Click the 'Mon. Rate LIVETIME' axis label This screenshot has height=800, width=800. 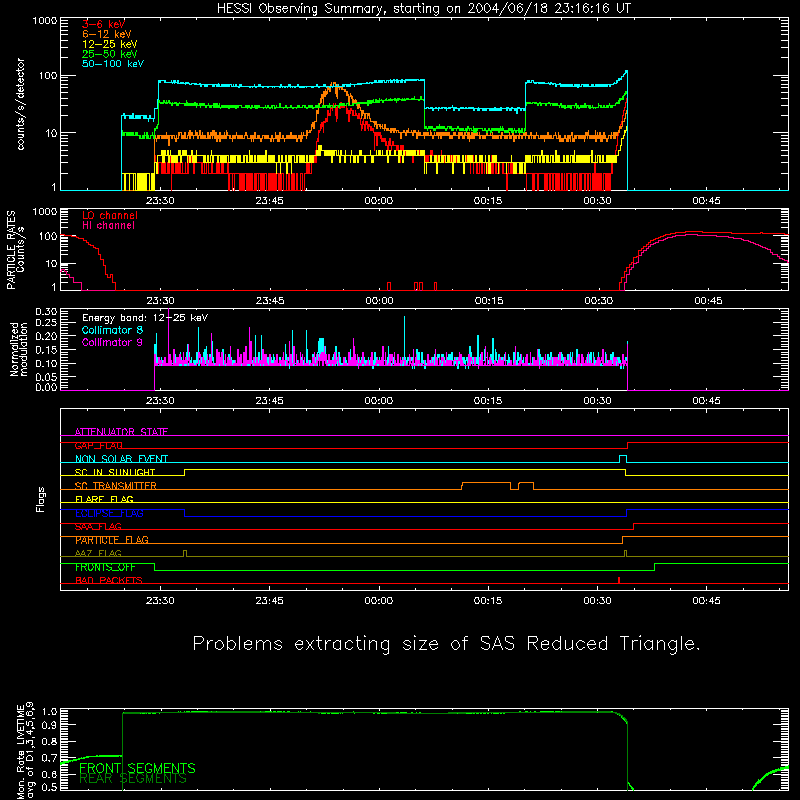[x=20, y=751]
